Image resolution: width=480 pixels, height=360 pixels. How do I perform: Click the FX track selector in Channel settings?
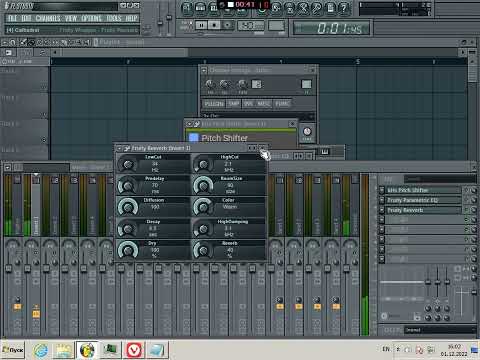click(x=306, y=84)
